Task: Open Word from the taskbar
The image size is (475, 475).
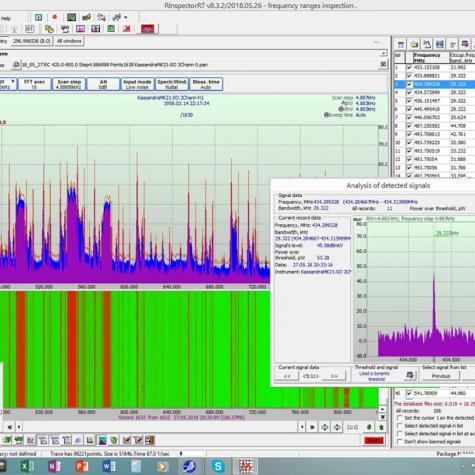Action: click(x=109, y=466)
